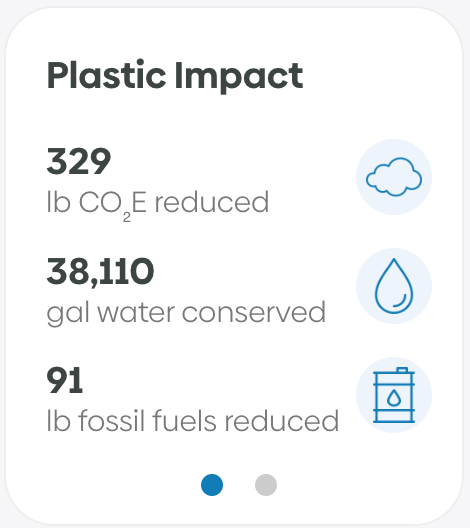
Task: Tap the oil barrel fossil fuels icon
Action: point(394,395)
